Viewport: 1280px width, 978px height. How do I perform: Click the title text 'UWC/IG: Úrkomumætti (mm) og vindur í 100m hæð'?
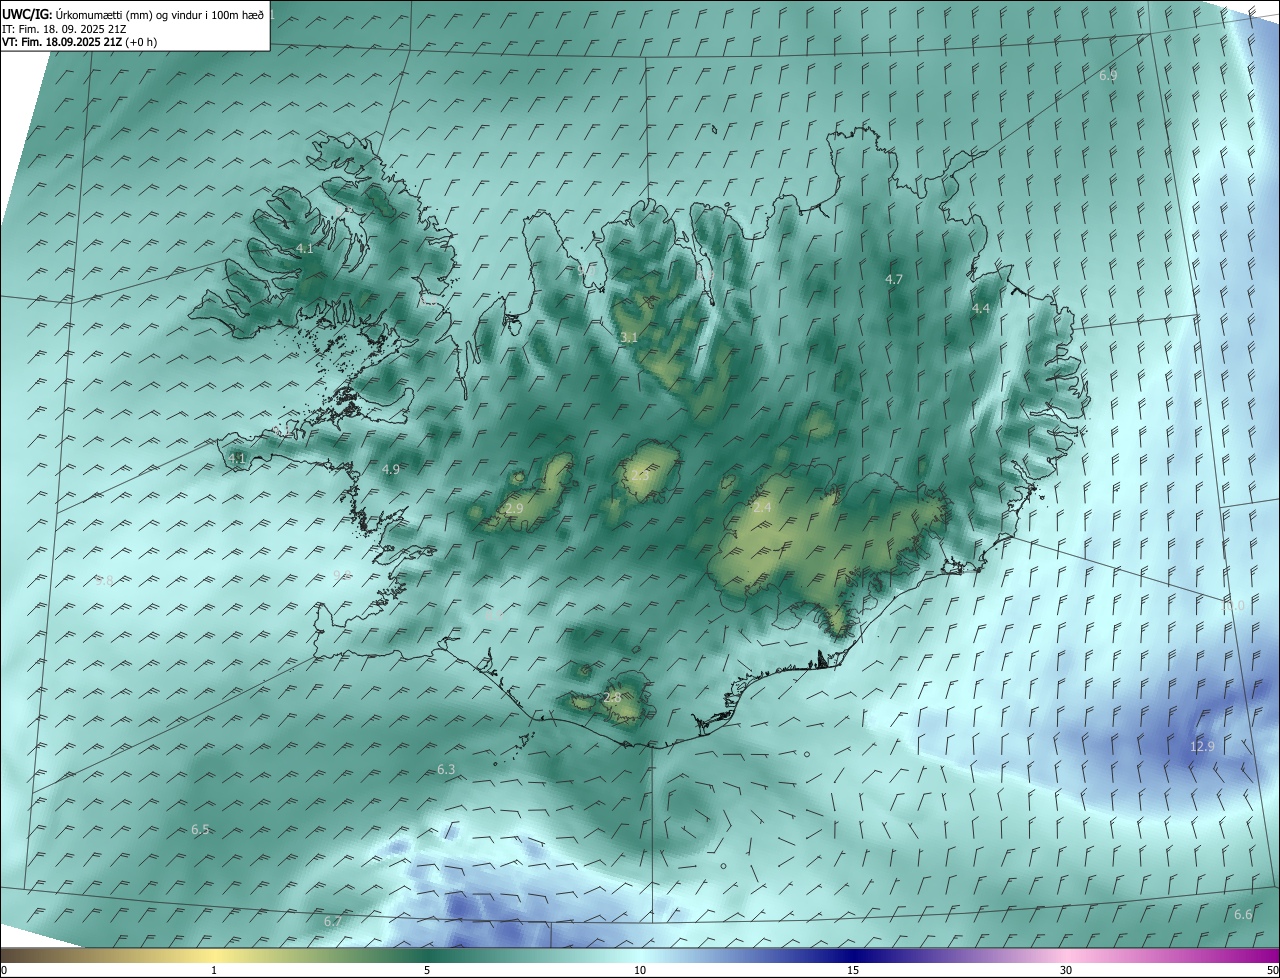tap(133, 15)
